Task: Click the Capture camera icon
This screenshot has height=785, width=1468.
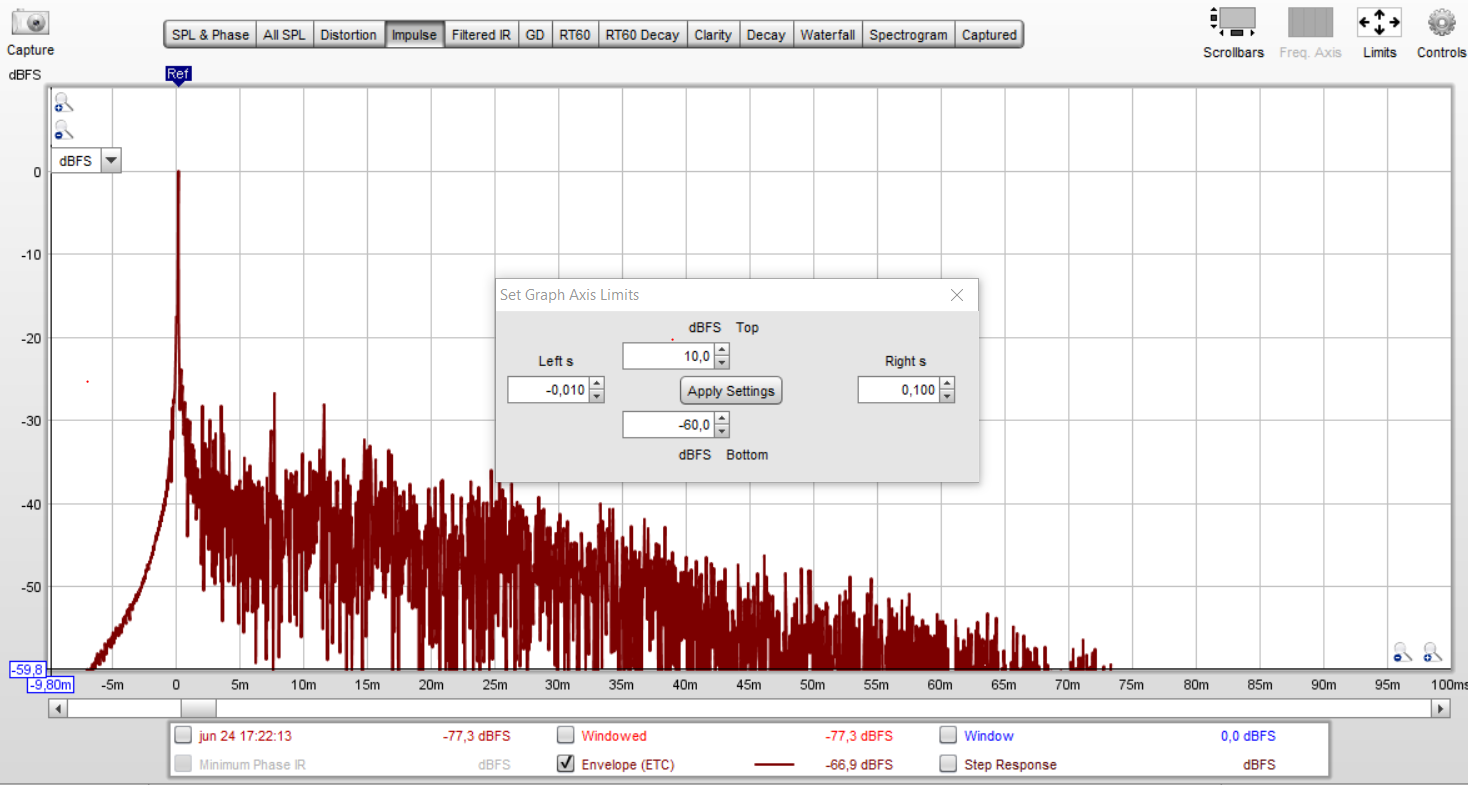Action: (30, 23)
